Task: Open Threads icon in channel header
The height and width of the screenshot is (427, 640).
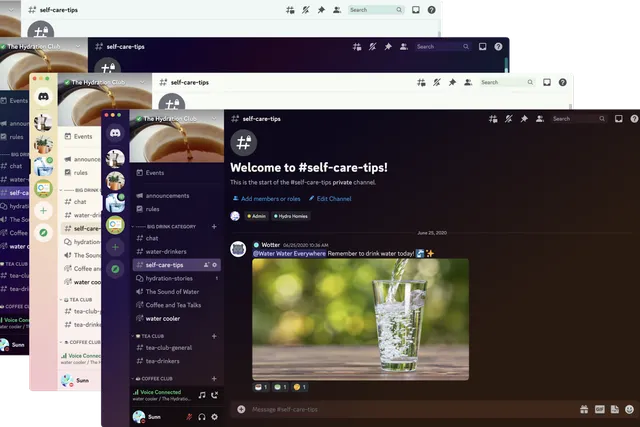Action: coord(492,119)
